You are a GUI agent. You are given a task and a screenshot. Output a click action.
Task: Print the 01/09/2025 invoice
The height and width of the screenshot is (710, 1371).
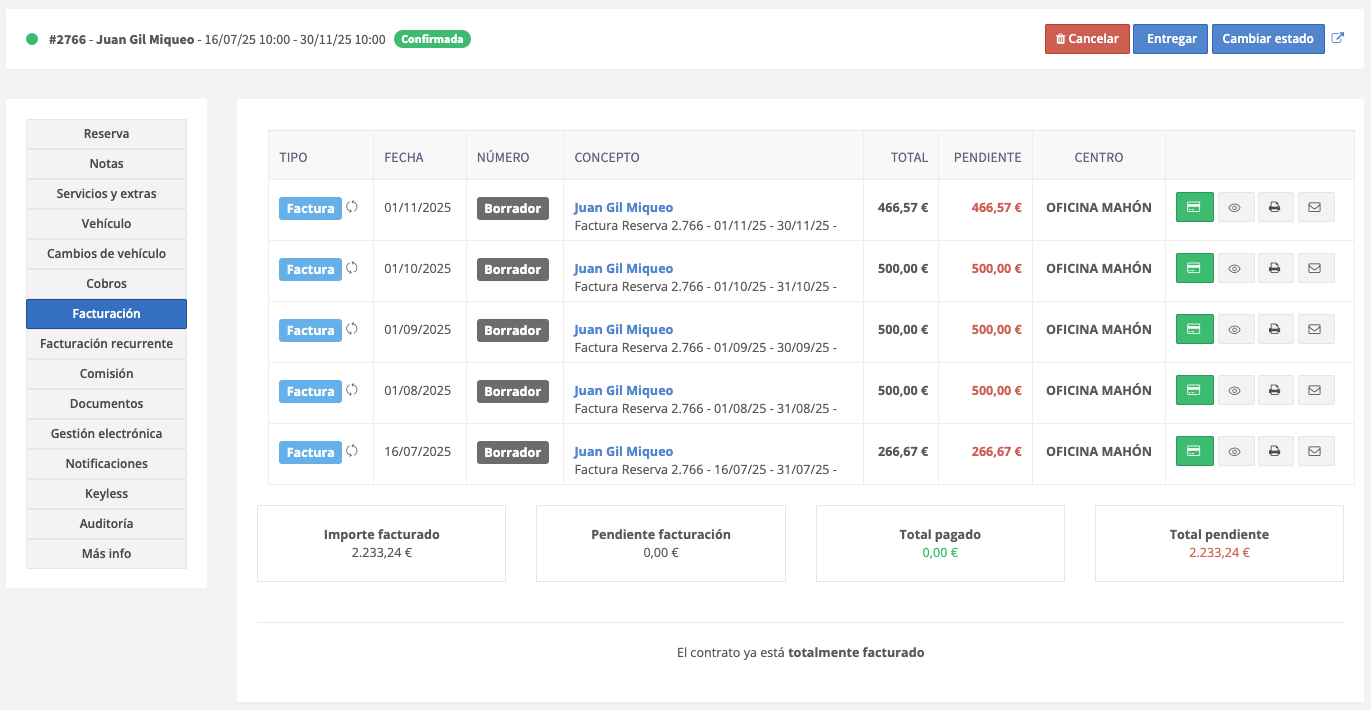tap(1275, 330)
